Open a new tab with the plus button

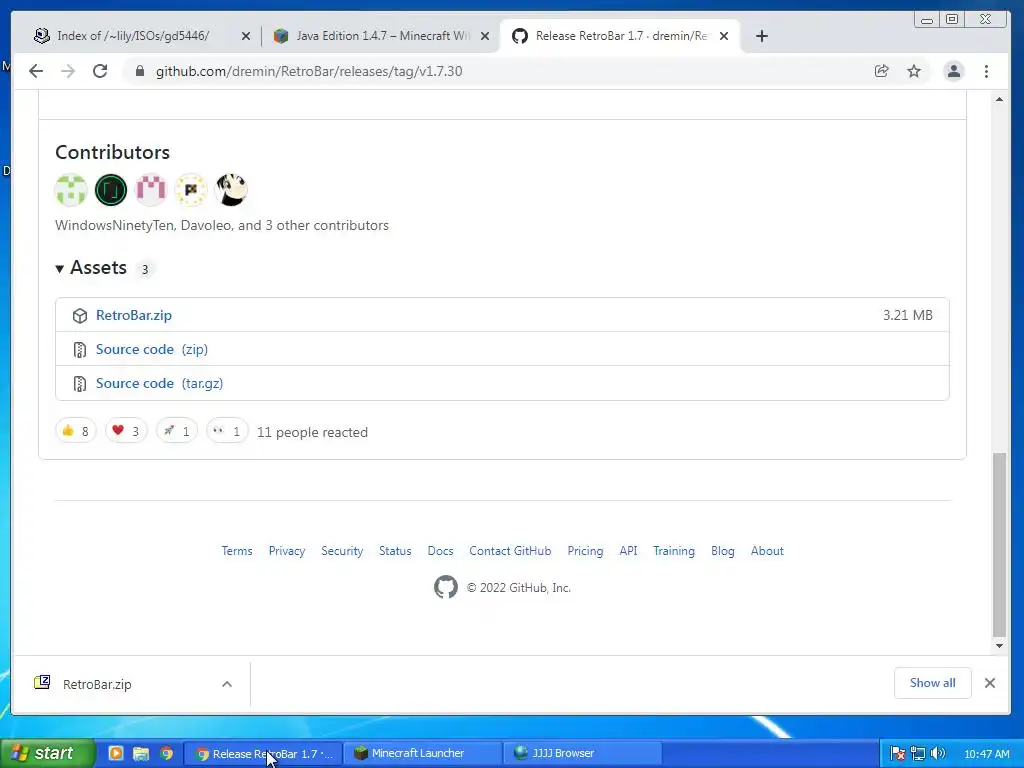[761, 36]
